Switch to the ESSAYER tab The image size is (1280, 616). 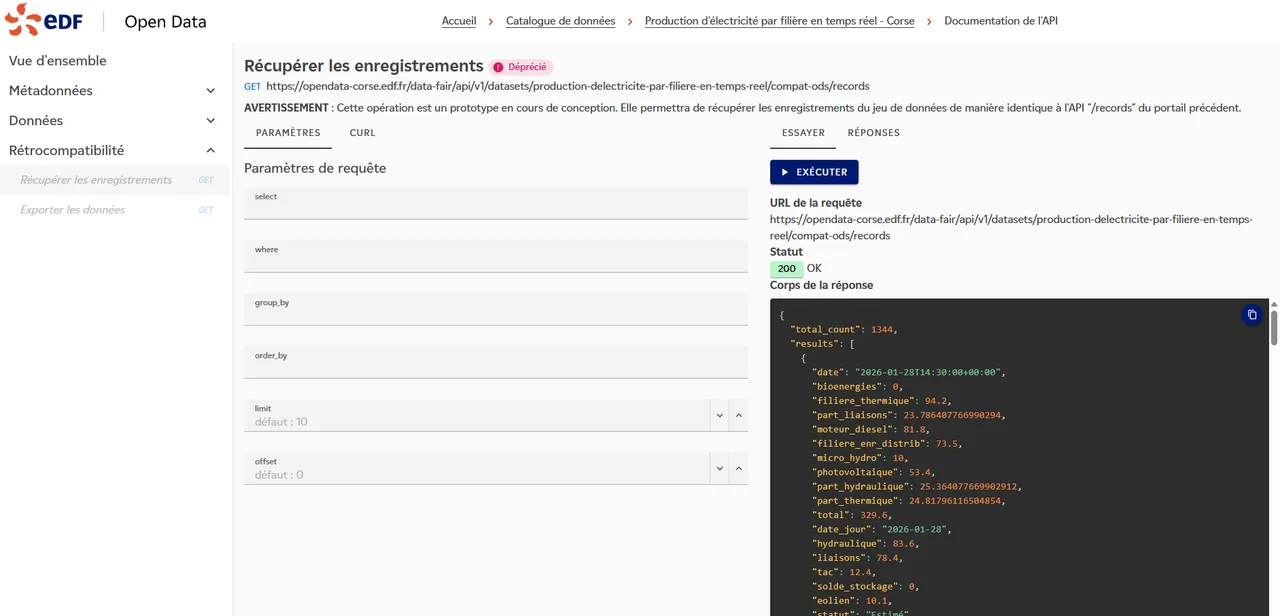(x=803, y=133)
